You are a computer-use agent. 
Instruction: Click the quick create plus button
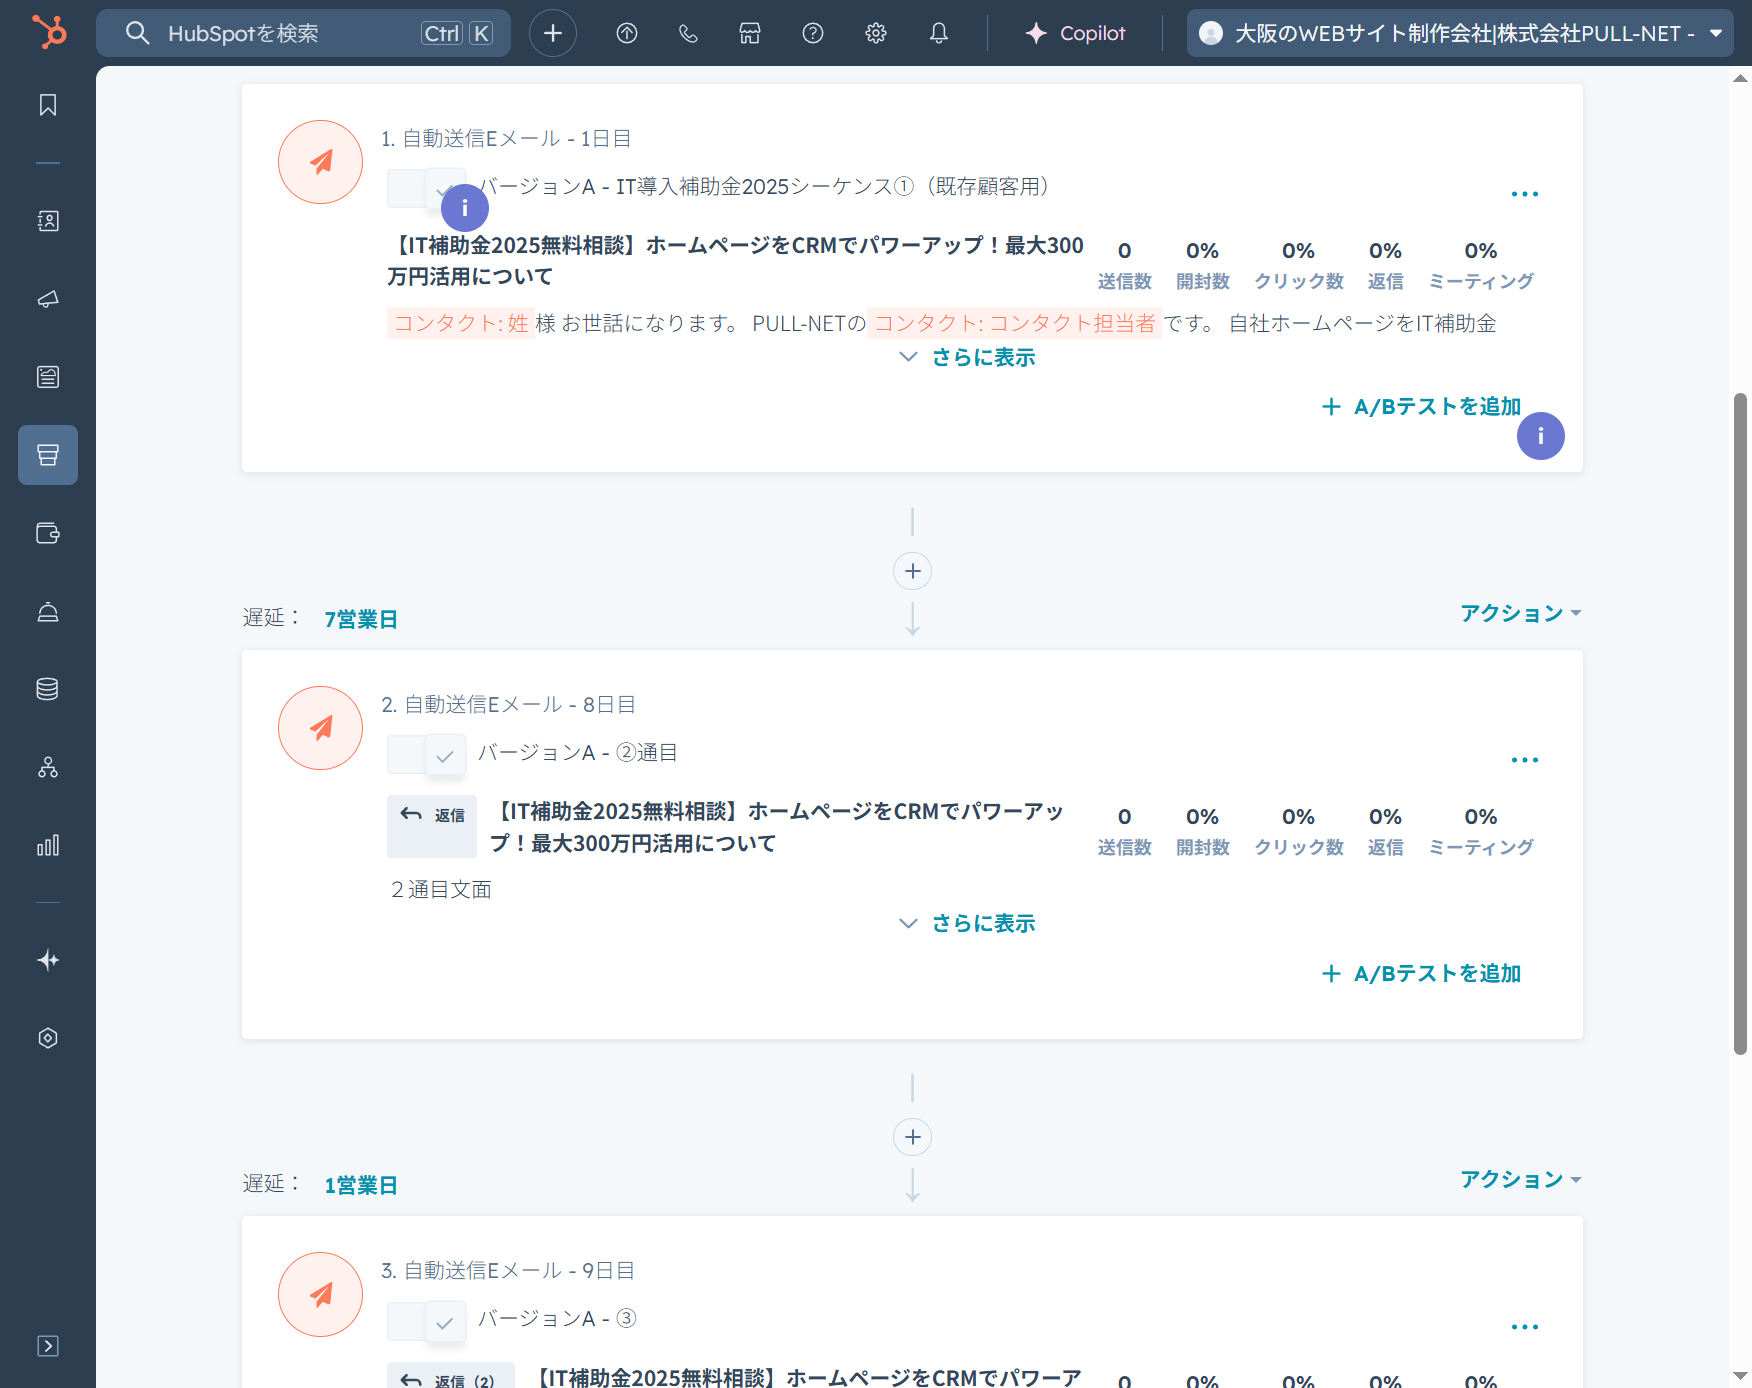(x=553, y=33)
